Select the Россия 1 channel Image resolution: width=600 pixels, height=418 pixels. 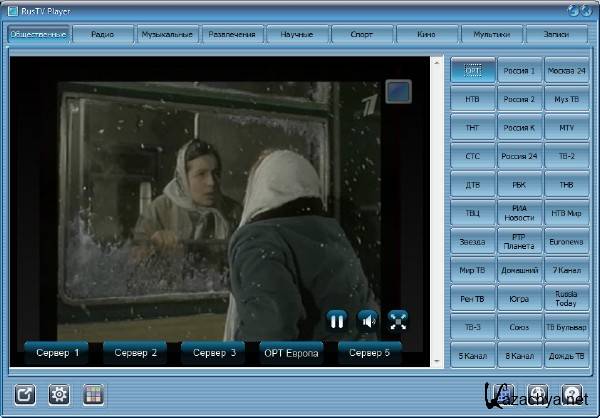[x=519, y=71]
